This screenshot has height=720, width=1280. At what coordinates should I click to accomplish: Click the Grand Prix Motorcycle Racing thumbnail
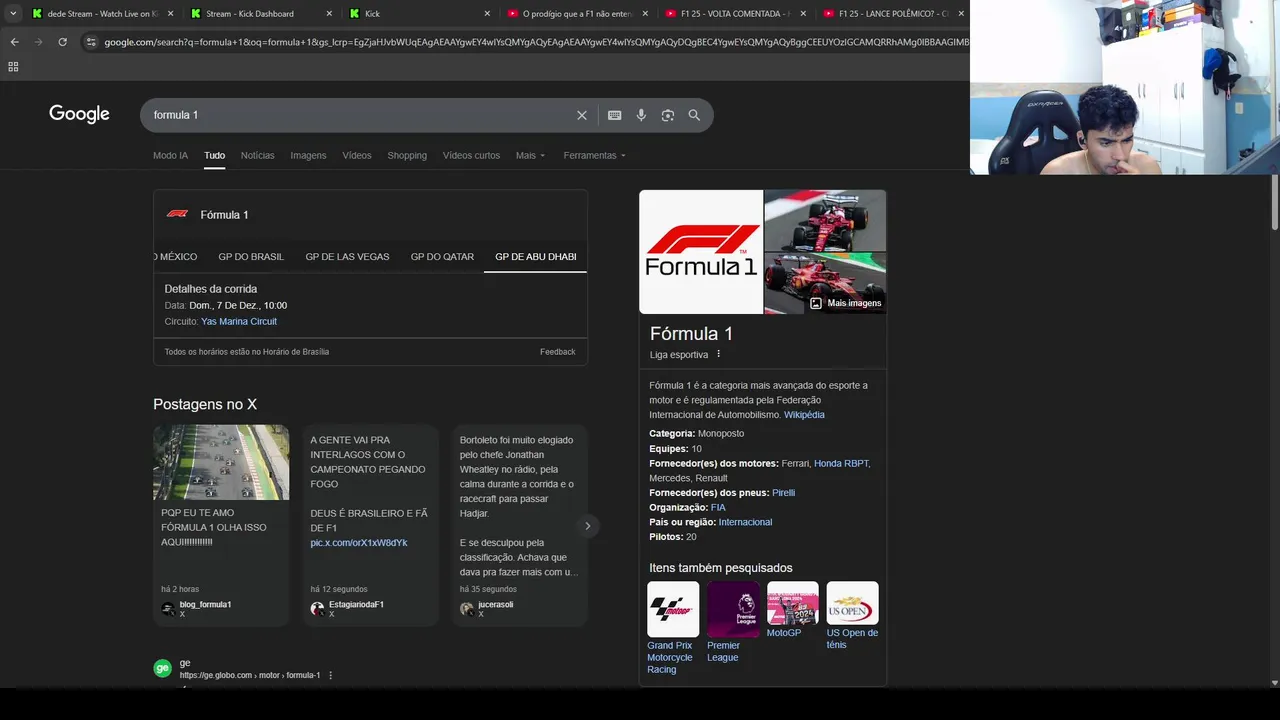(673, 609)
